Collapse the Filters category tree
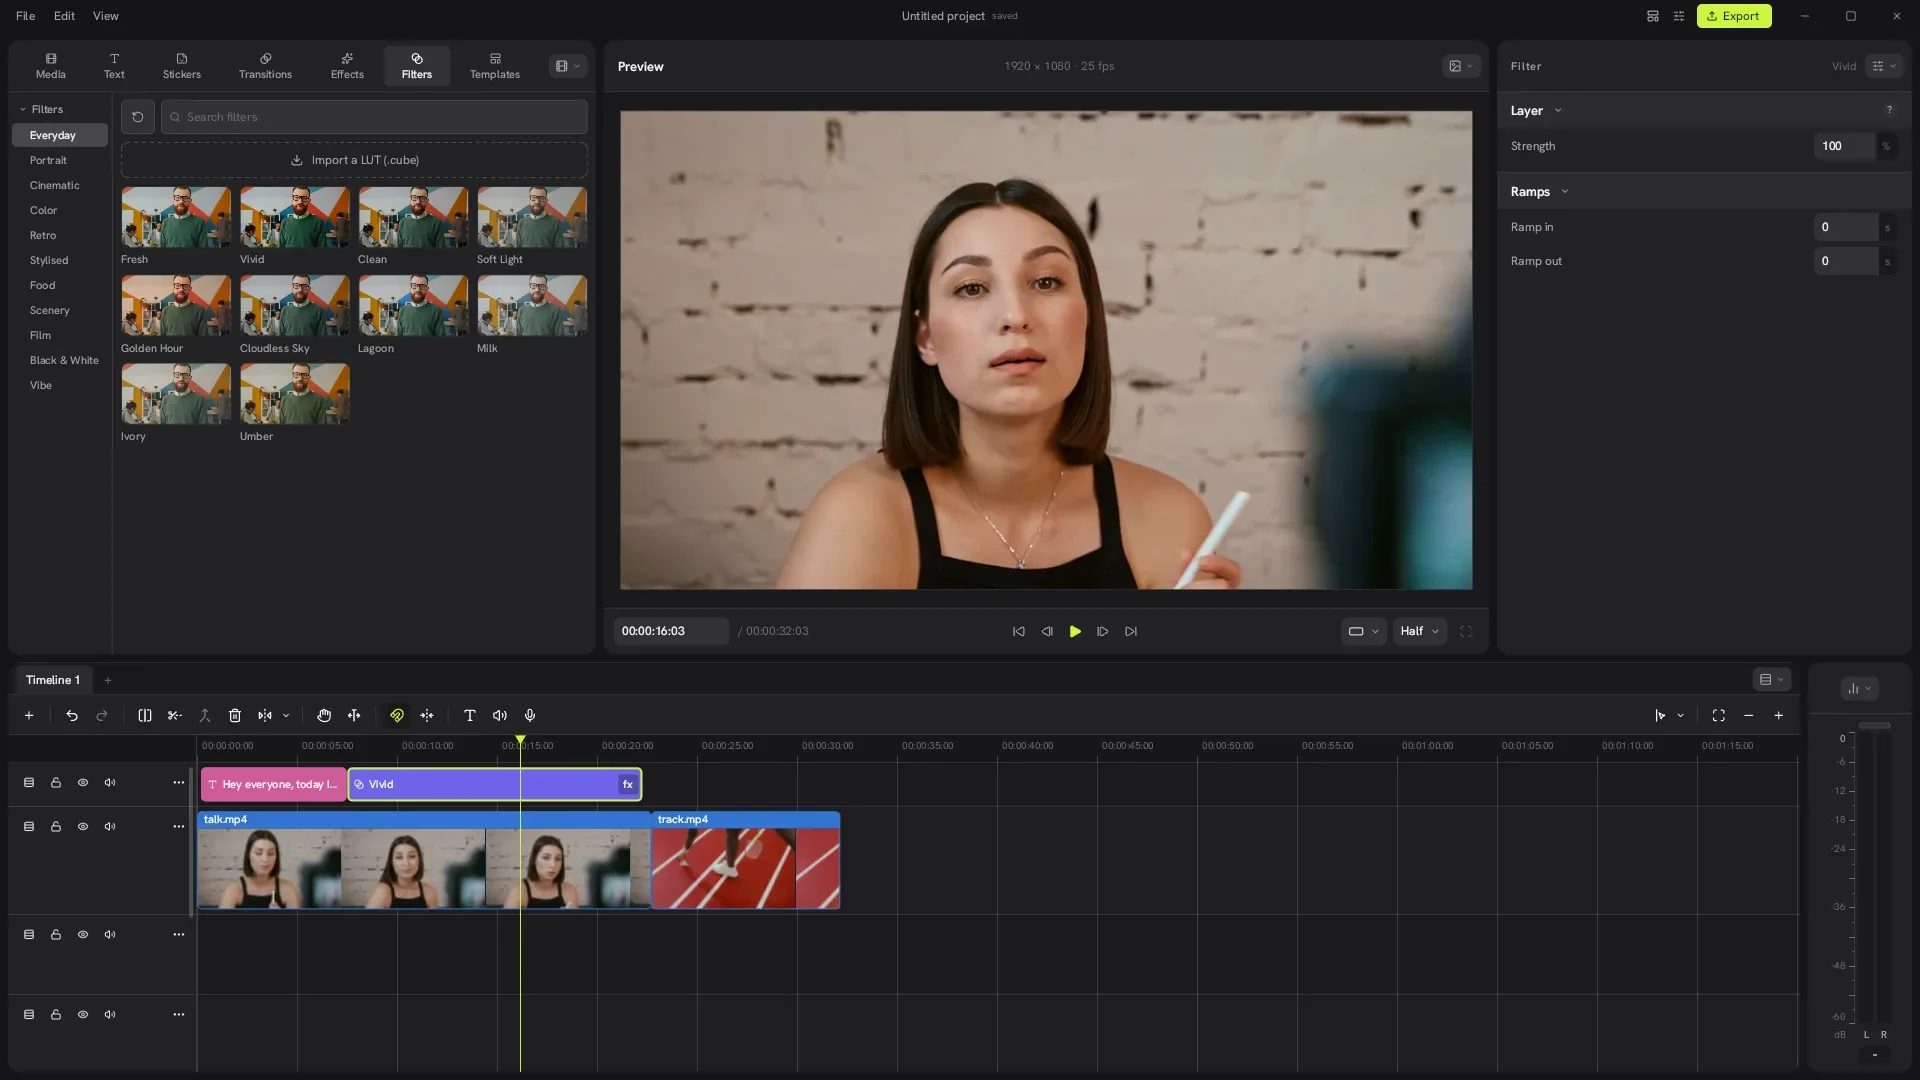 click(x=23, y=110)
